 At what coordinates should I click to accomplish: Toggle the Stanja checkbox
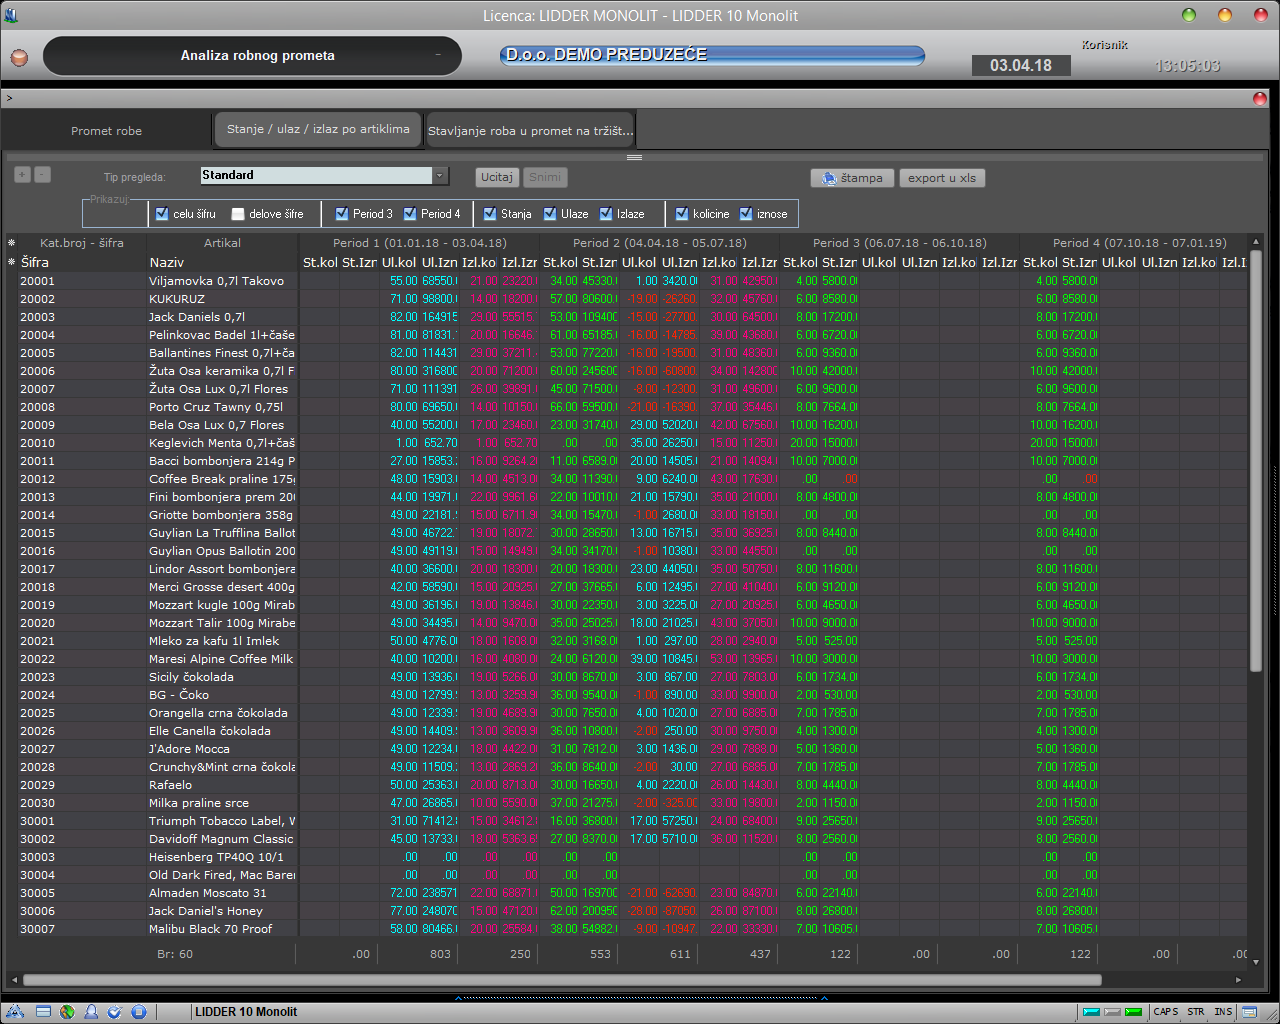click(x=490, y=213)
